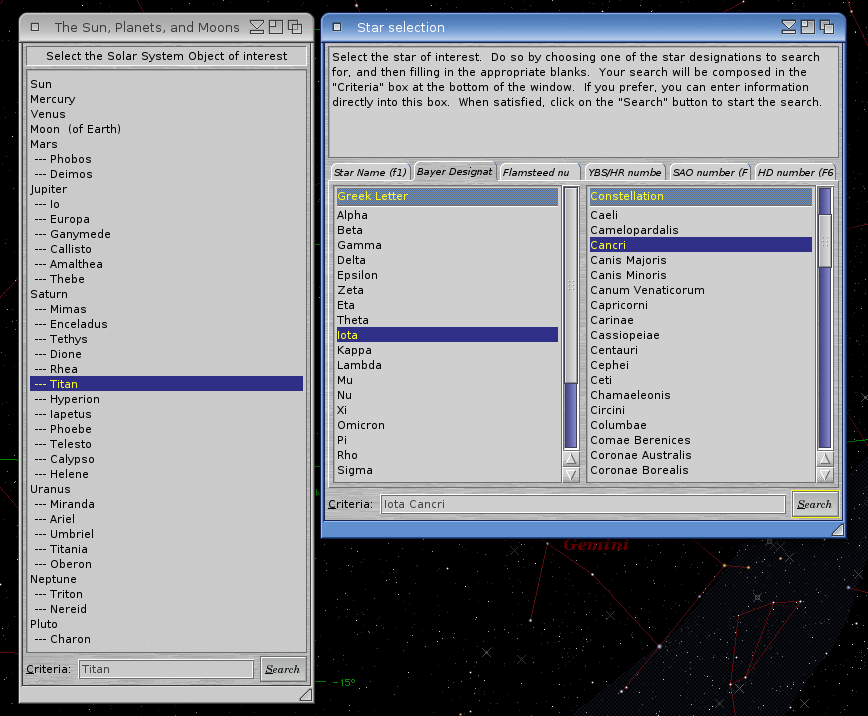Click the depth gadget of Star selection window

pos(827,27)
